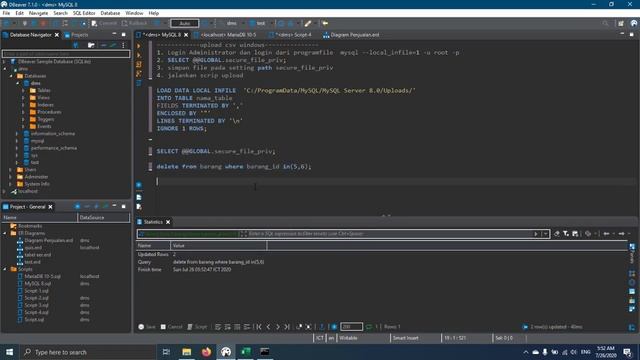Select MySQL 8.sql script file
The image size is (640, 360).
[x=38, y=284]
